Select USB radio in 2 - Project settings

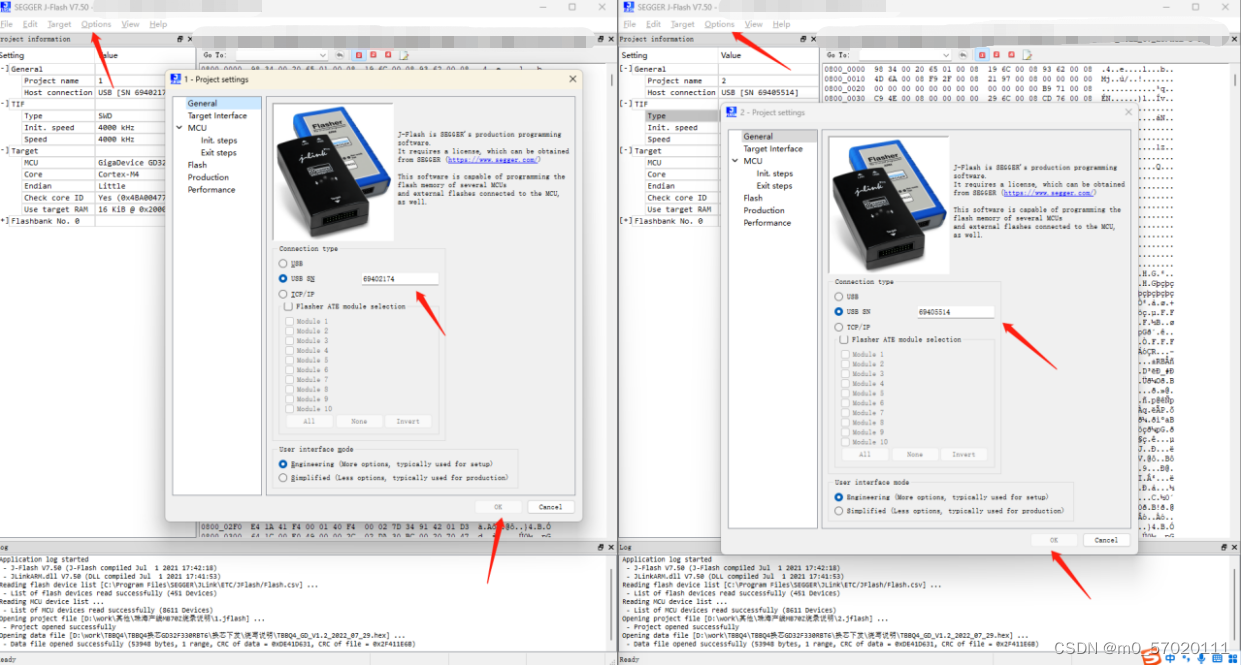click(839, 296)
